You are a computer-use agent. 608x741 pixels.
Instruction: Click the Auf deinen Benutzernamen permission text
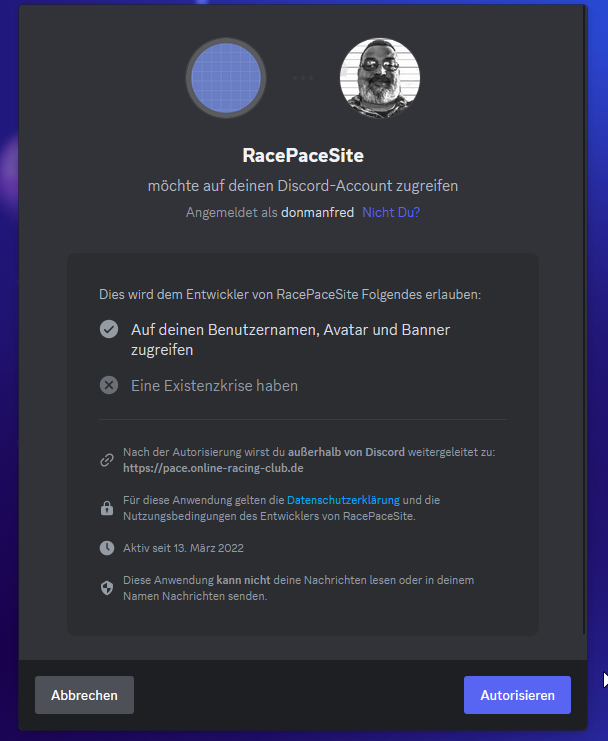click(290, 339)
